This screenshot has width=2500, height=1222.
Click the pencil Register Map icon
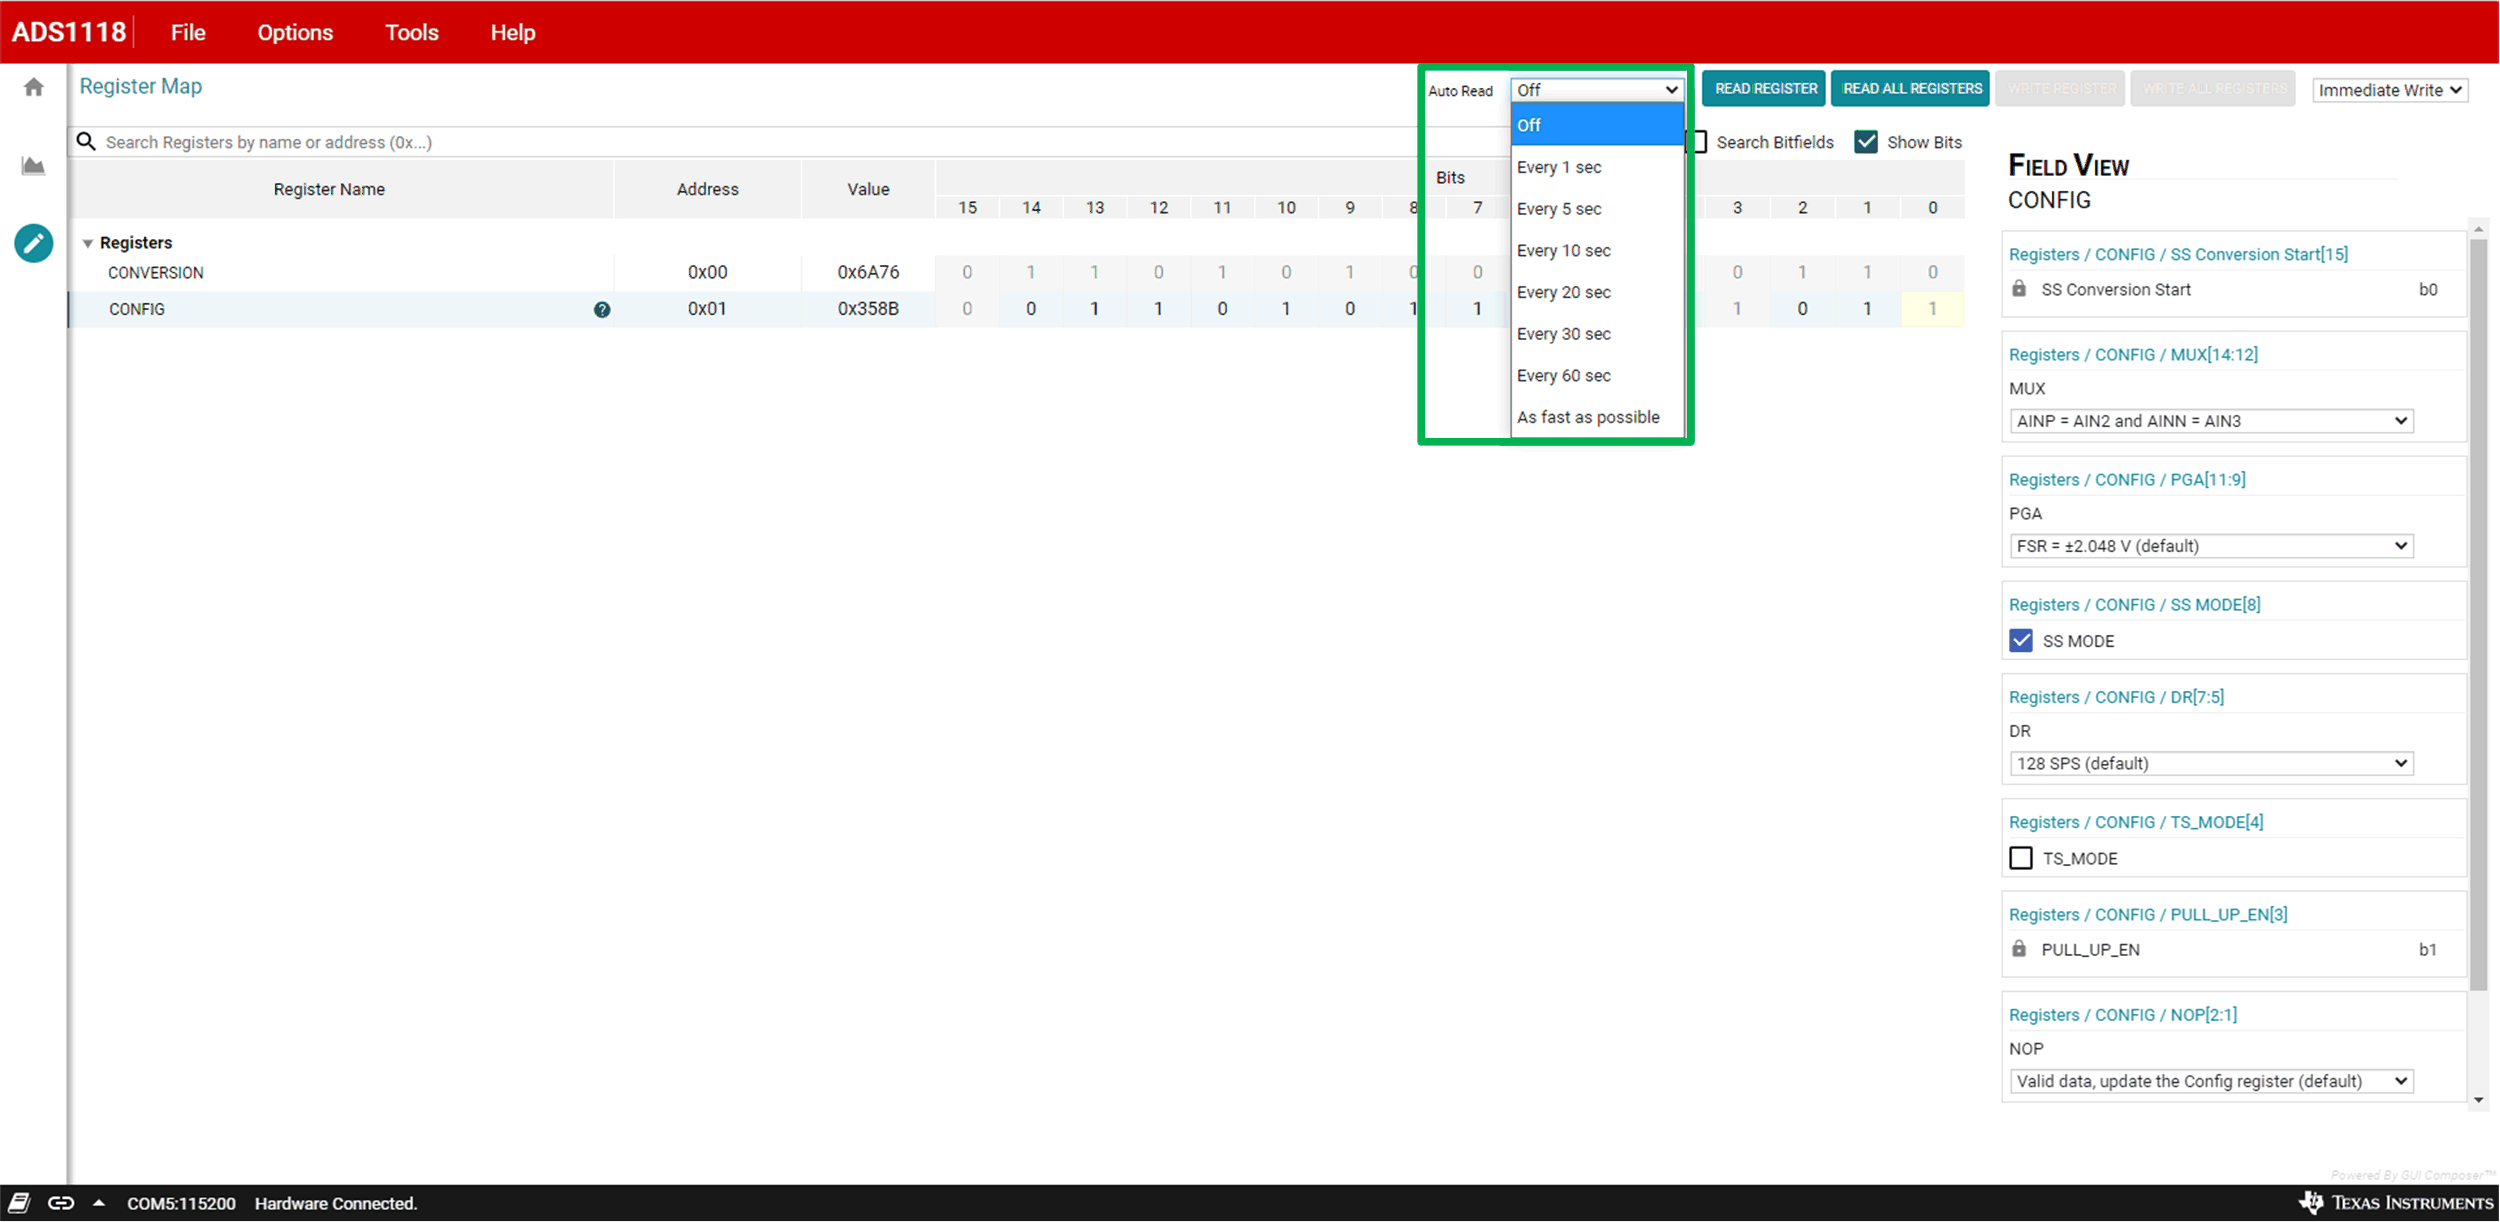pyautogui.click(x=34, y=243)
